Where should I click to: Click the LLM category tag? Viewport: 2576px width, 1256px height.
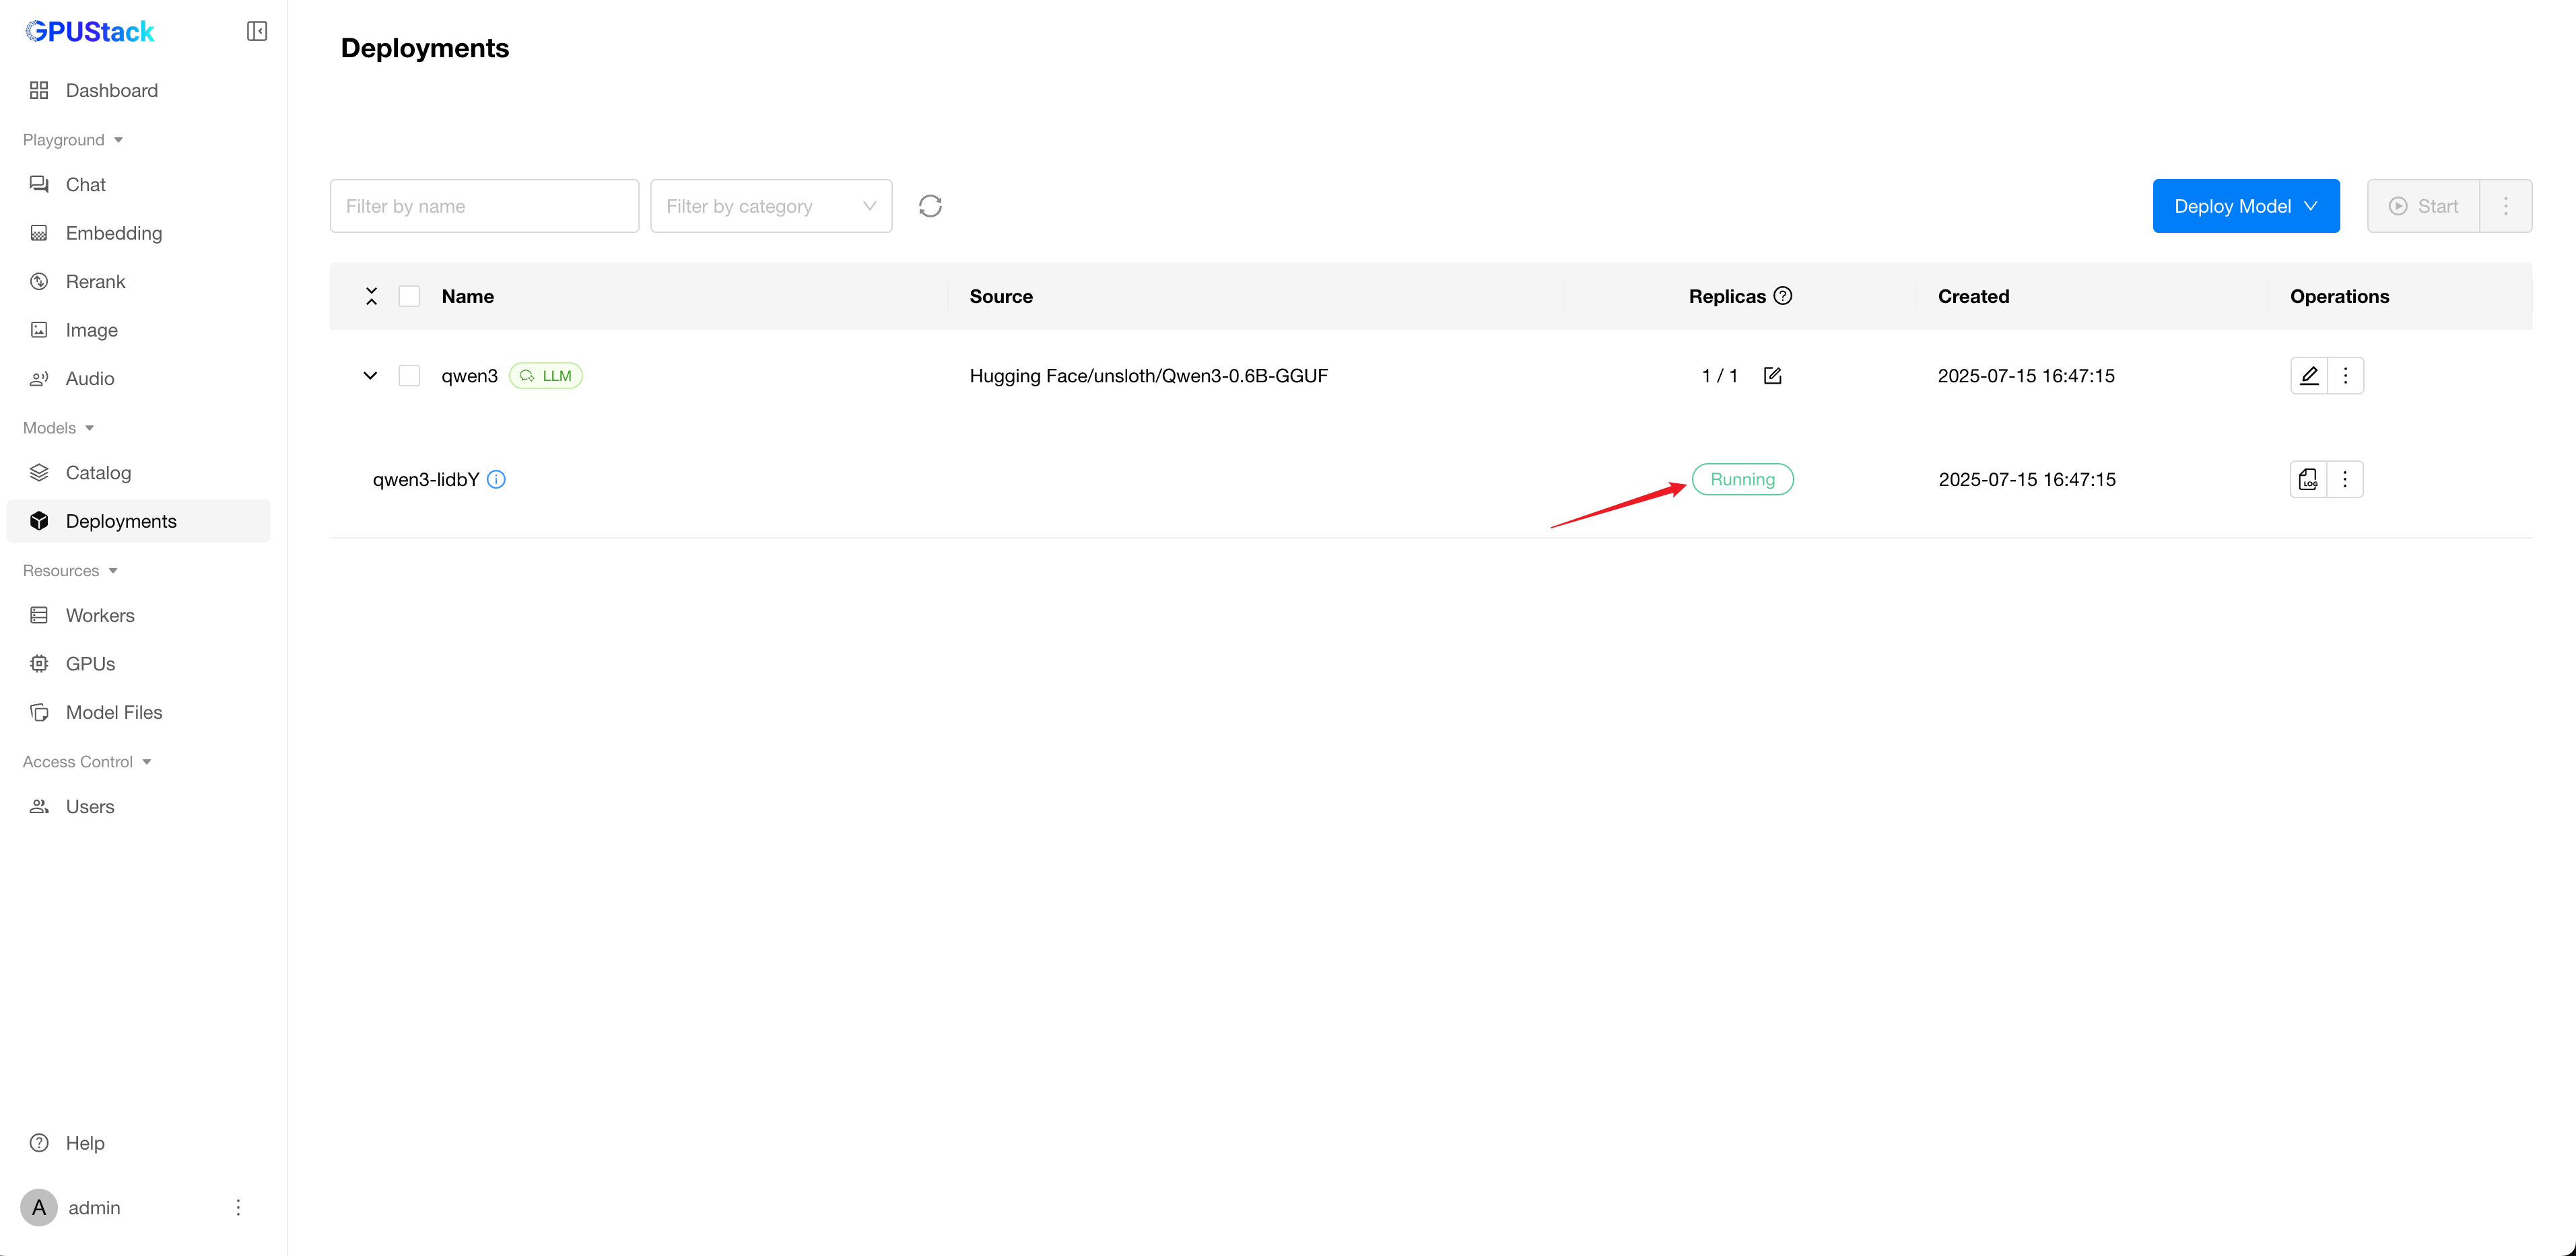(546, 376)
